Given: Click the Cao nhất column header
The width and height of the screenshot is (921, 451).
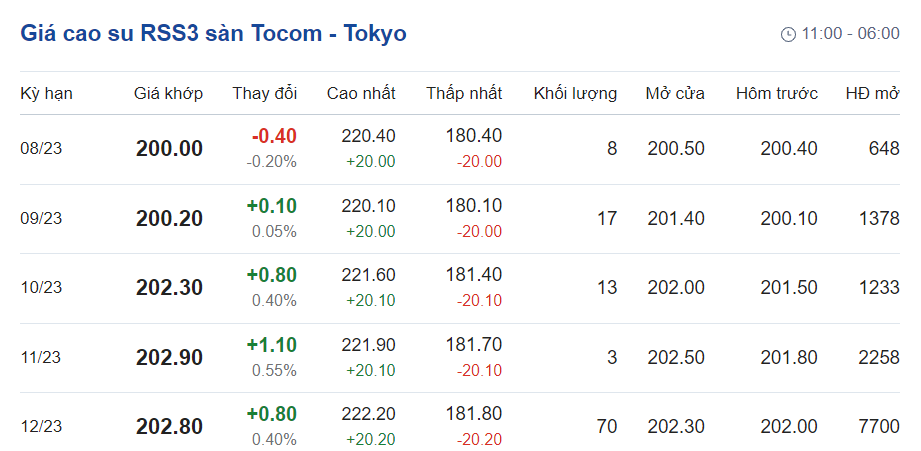Looking at the screenshot, I should tap(361, 94).
